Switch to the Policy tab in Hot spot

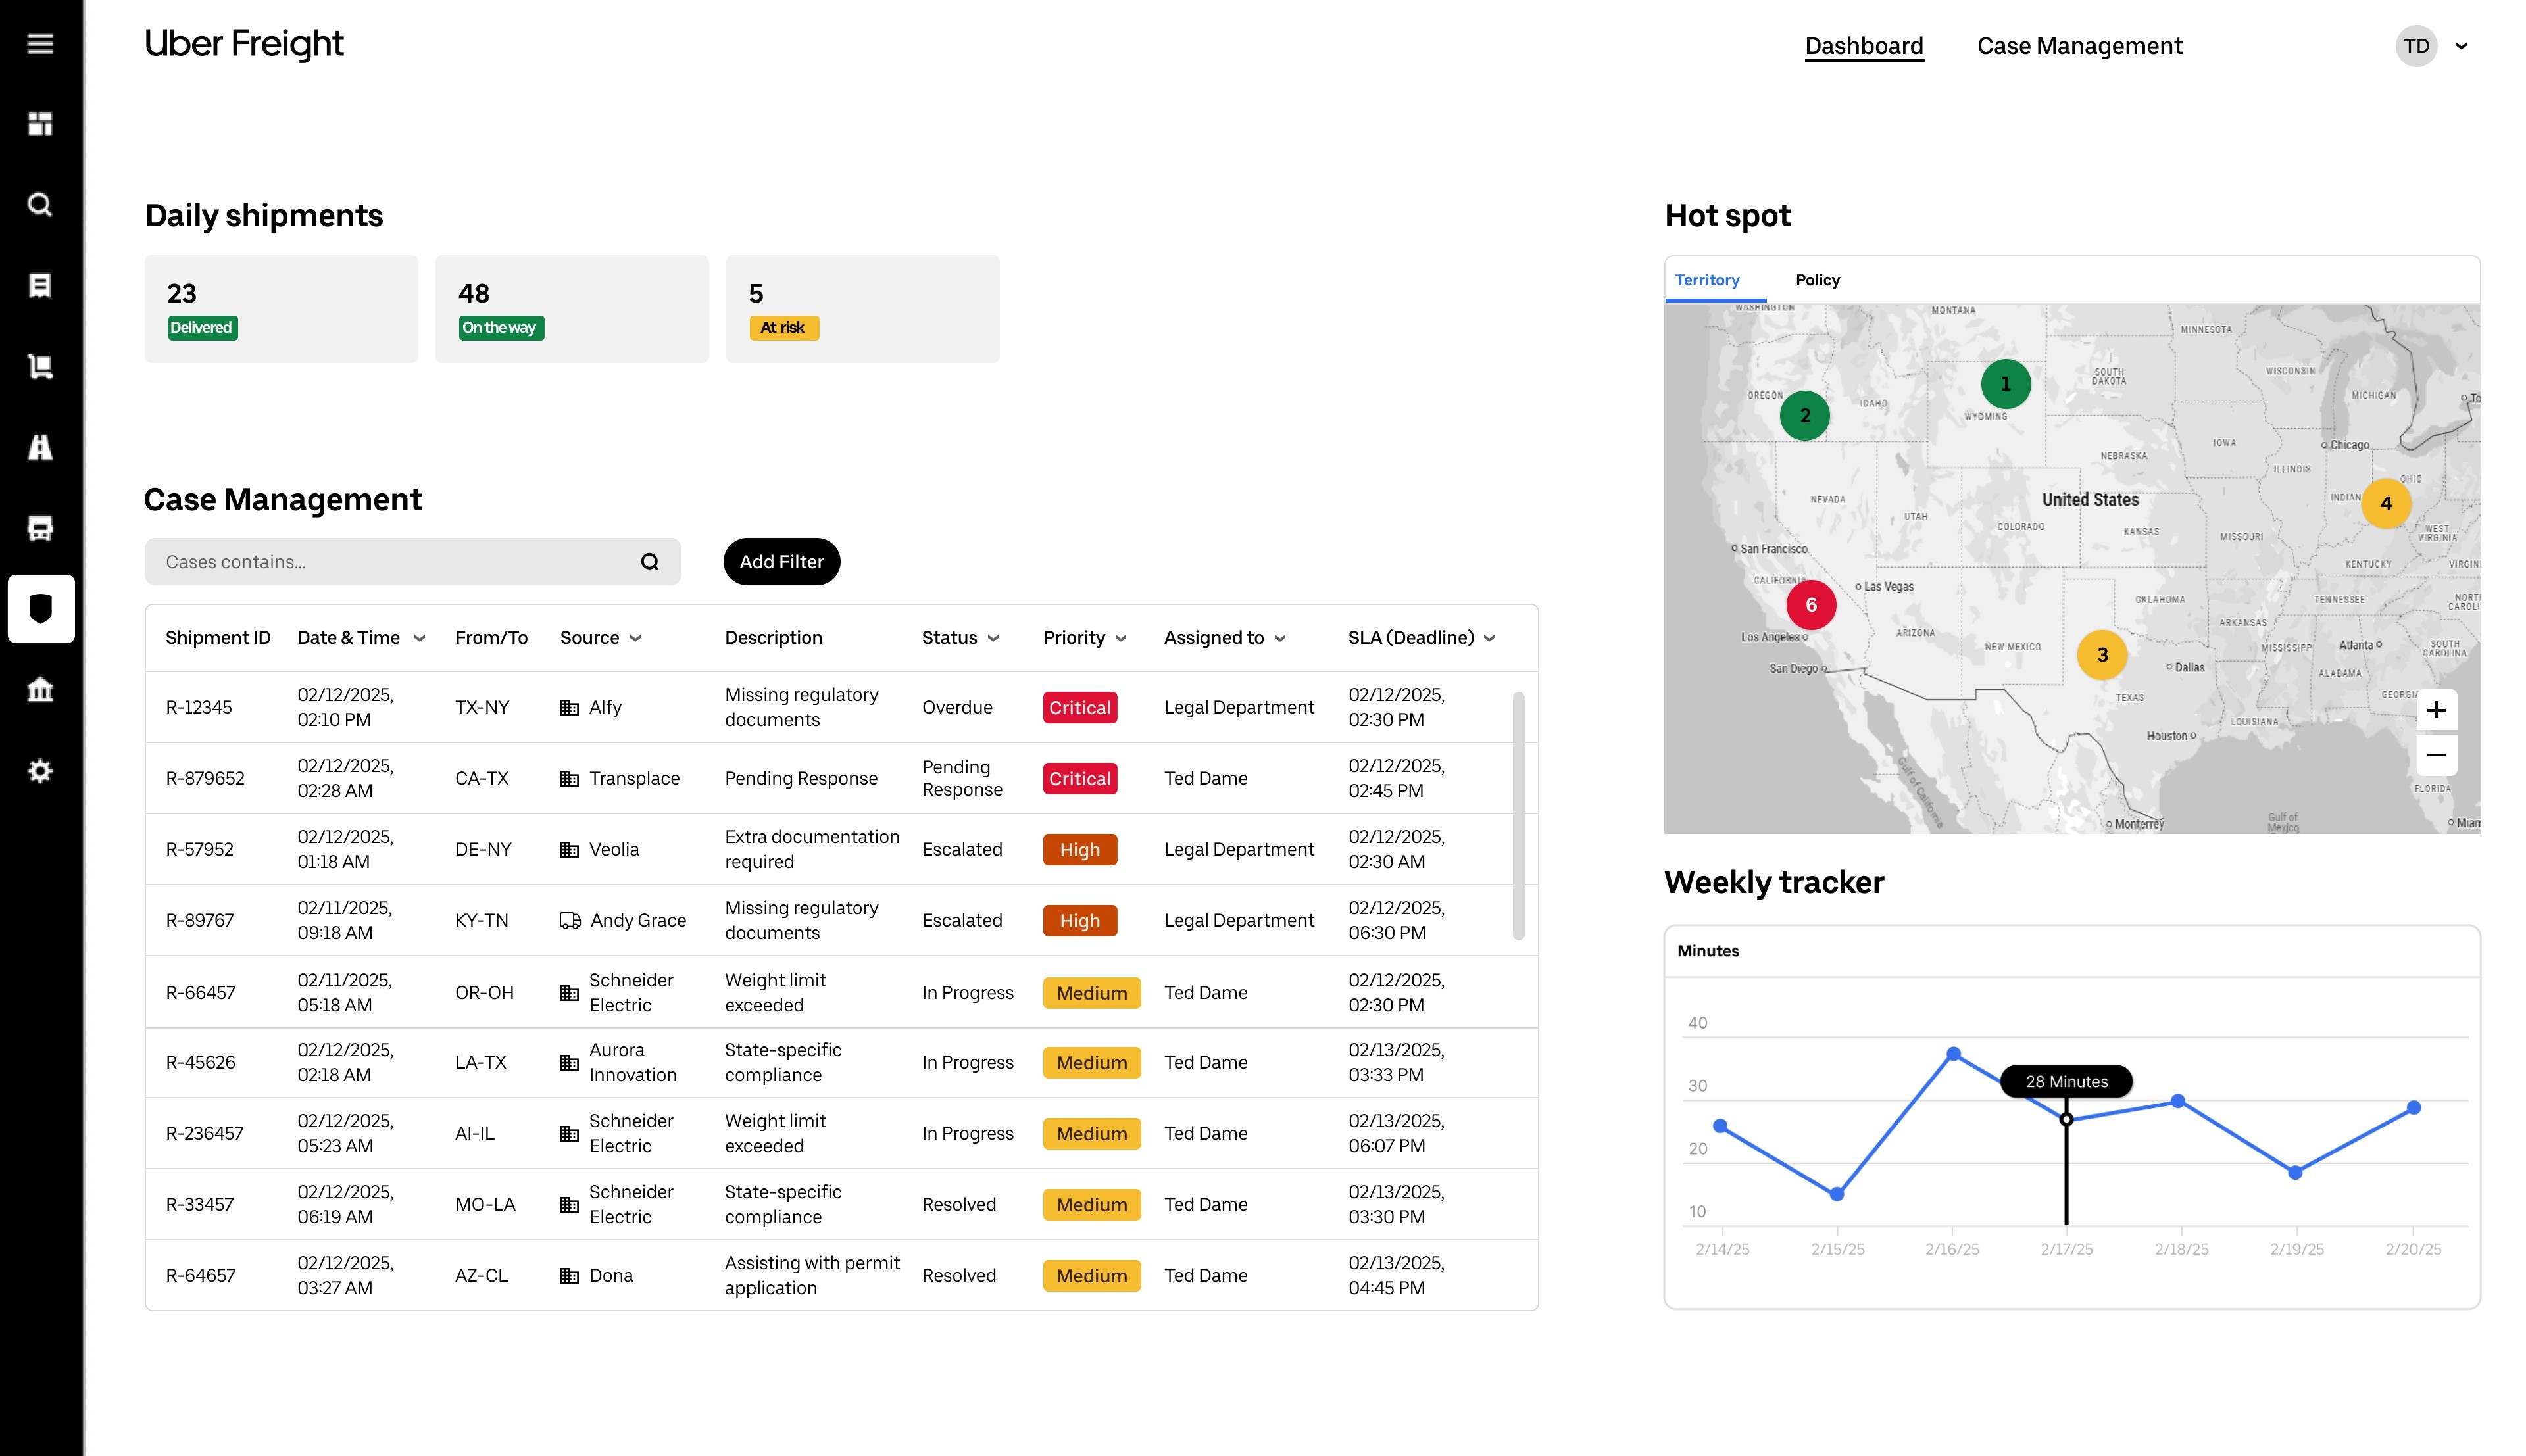point(1817,280)
